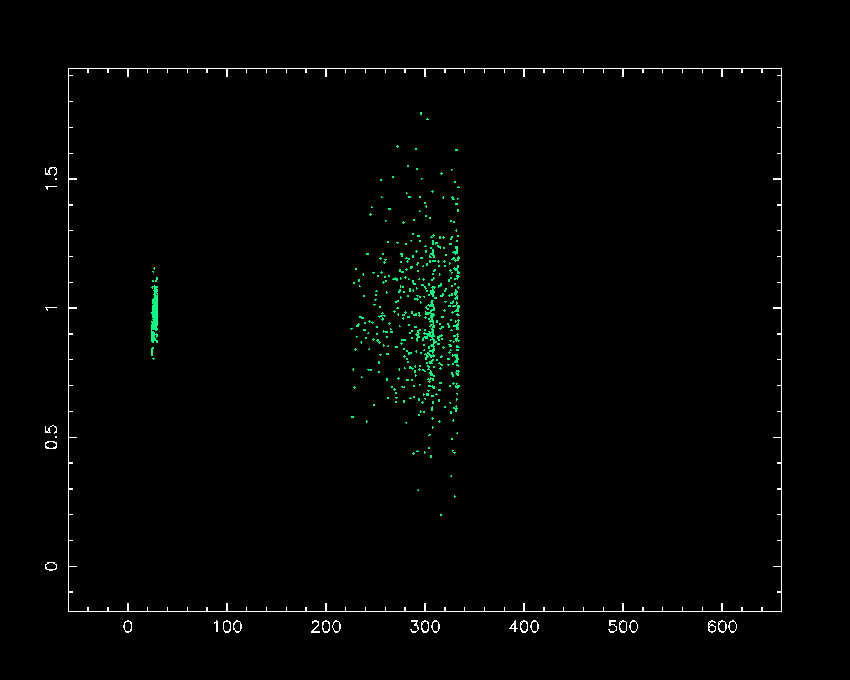Click the y-axis label 0.5
Image resolution: width=850 pixels, height=680 pixels.
pyautogui.click(x=51, y=437)
